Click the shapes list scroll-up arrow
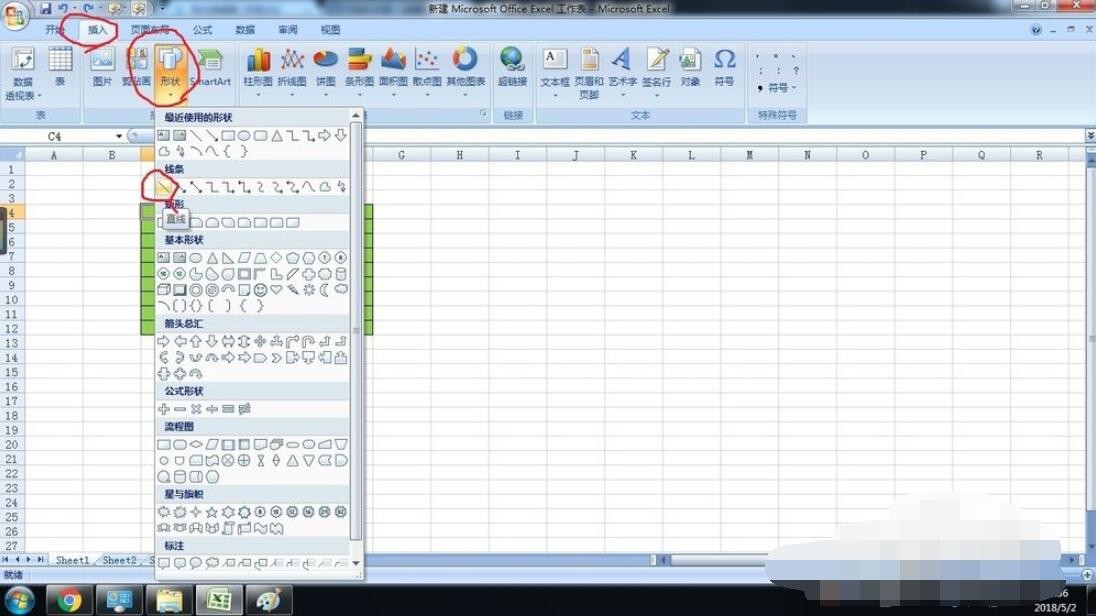The image size is (1096, 616). [x=356, y=115]
